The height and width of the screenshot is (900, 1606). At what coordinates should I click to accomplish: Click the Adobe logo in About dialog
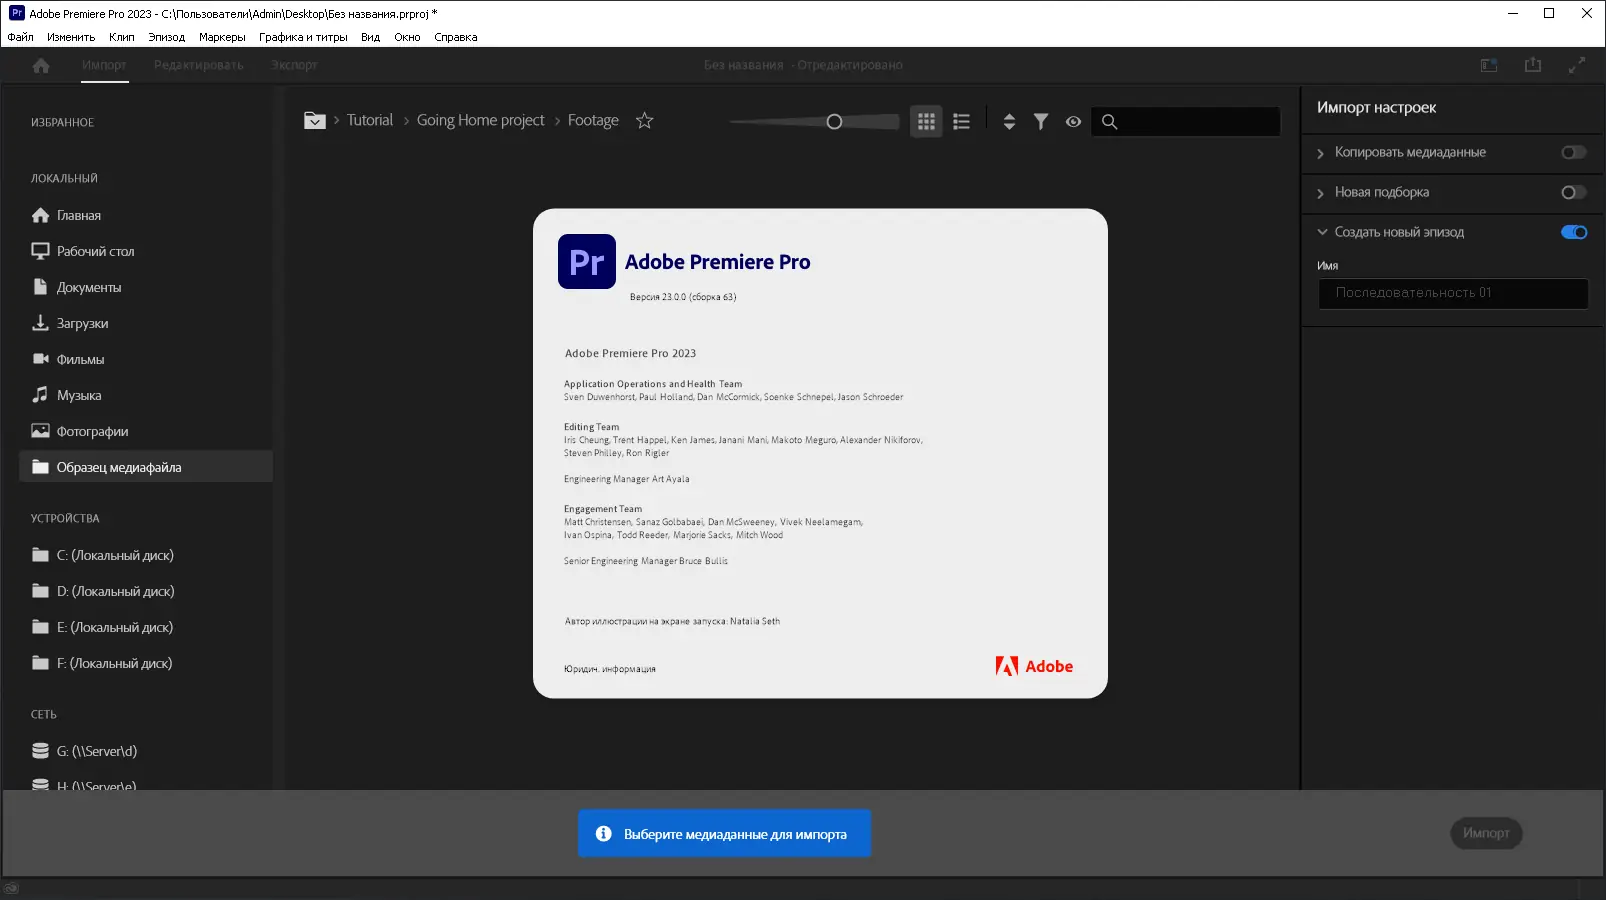click(x=1034, y=666)
